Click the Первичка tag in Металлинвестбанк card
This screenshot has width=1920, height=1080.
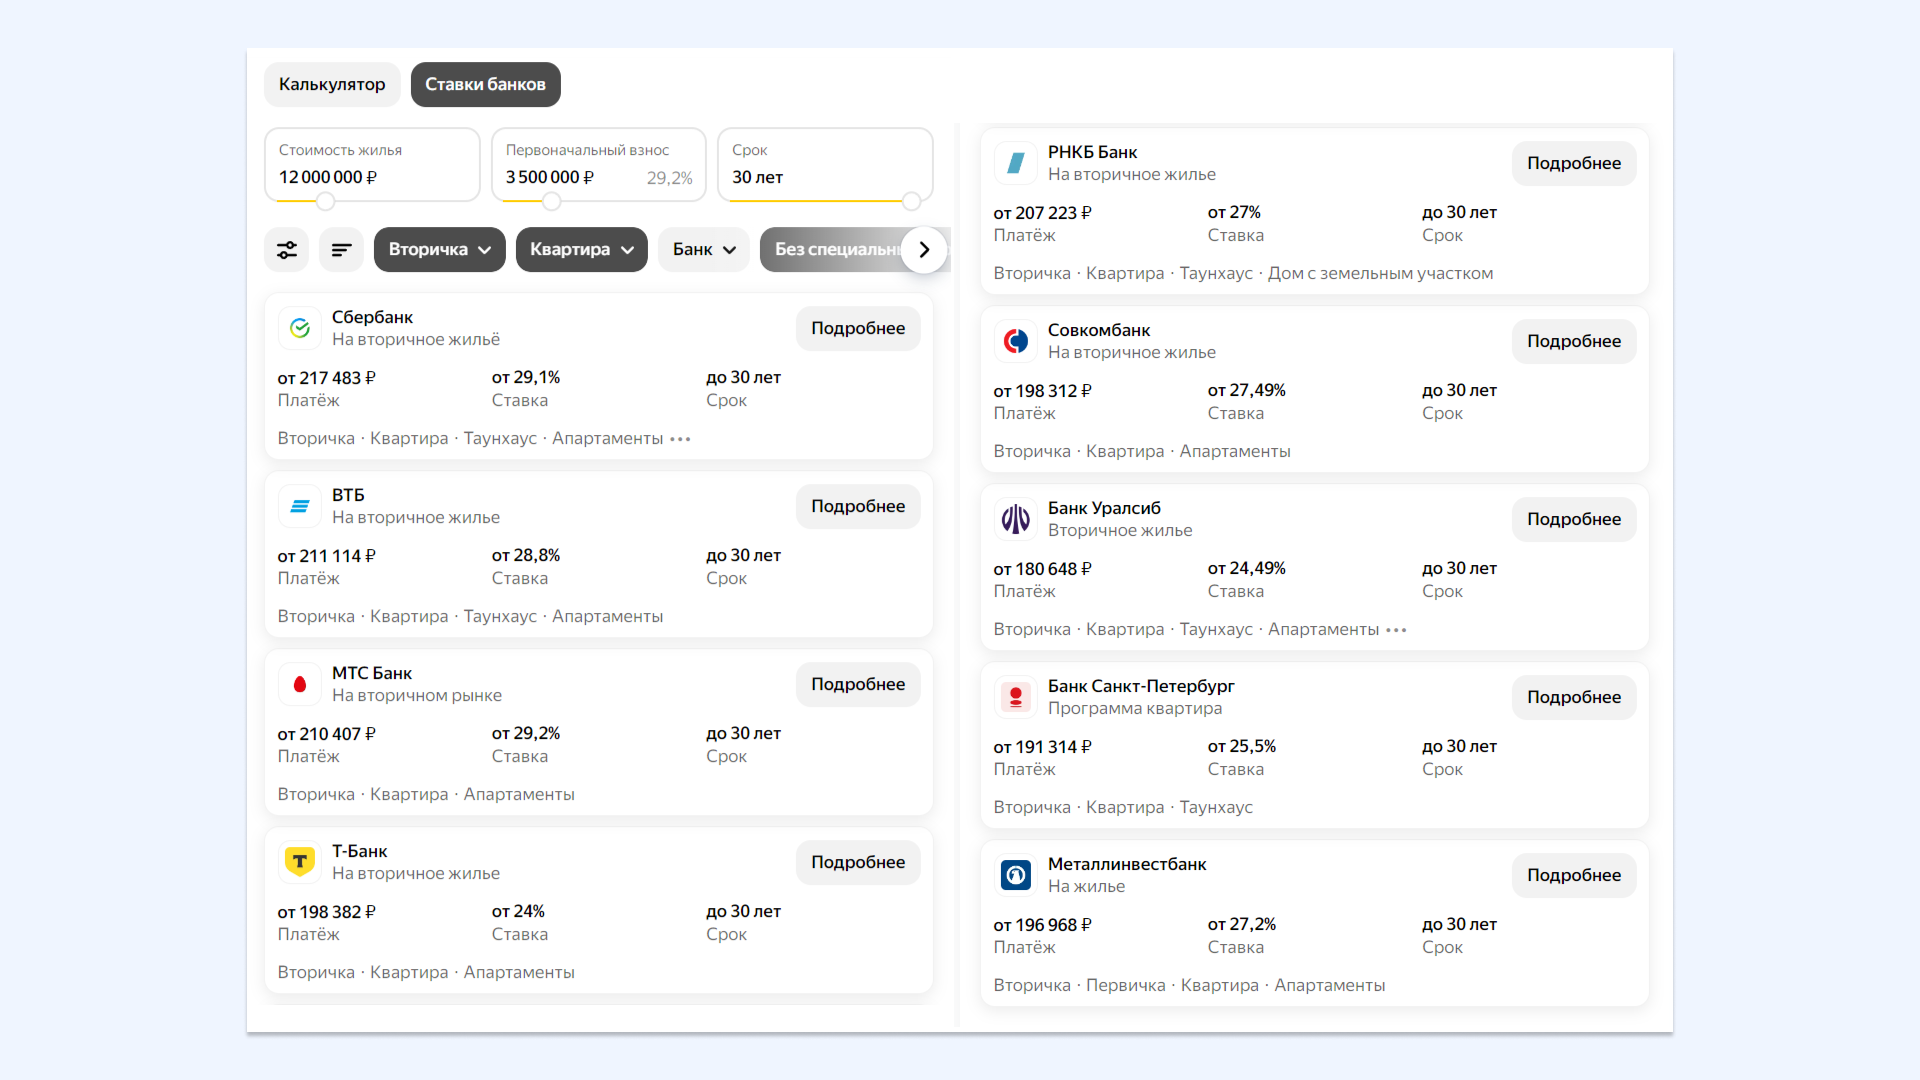[1126, 985]
